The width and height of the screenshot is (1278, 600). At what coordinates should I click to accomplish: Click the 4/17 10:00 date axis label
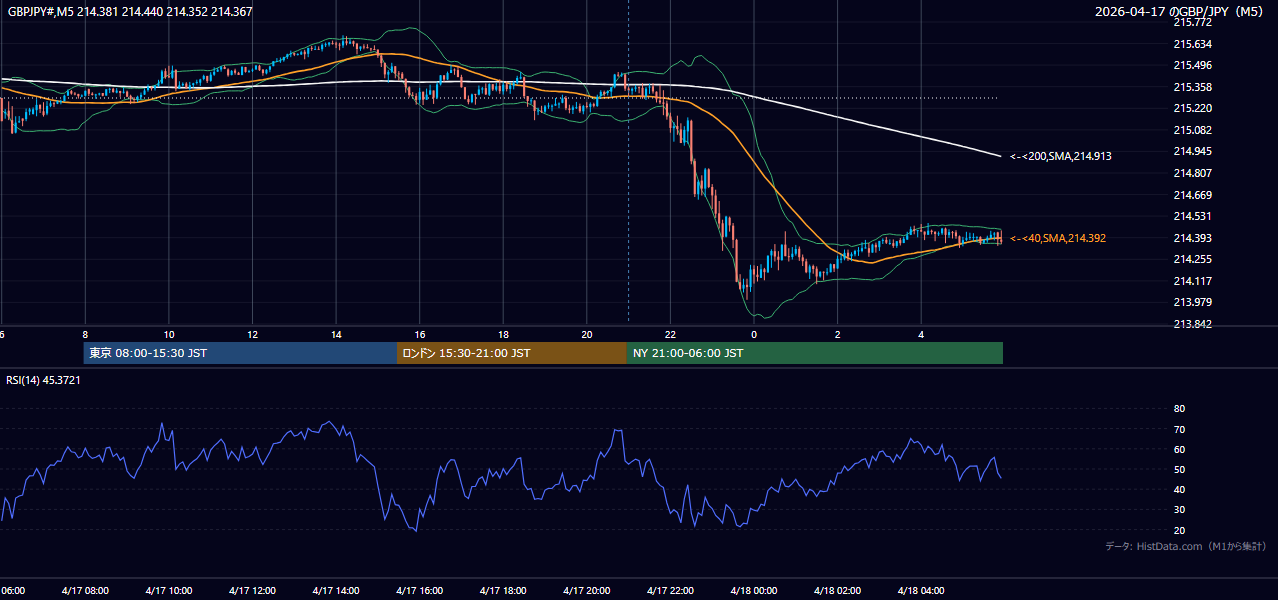tap(169, 591)
